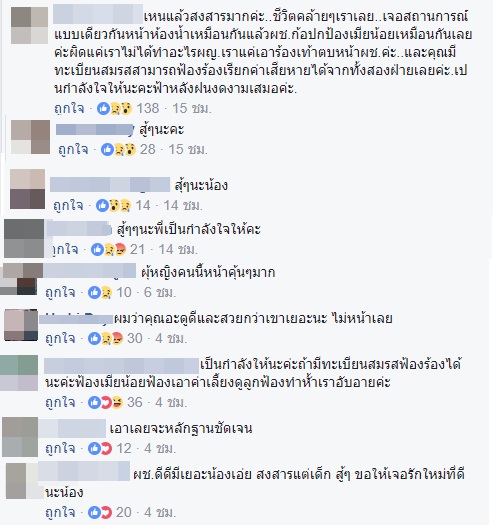
Task: Open the 15 ชม. timestamp of first comment
Action: pyautogui.click(x=192, y=108)
